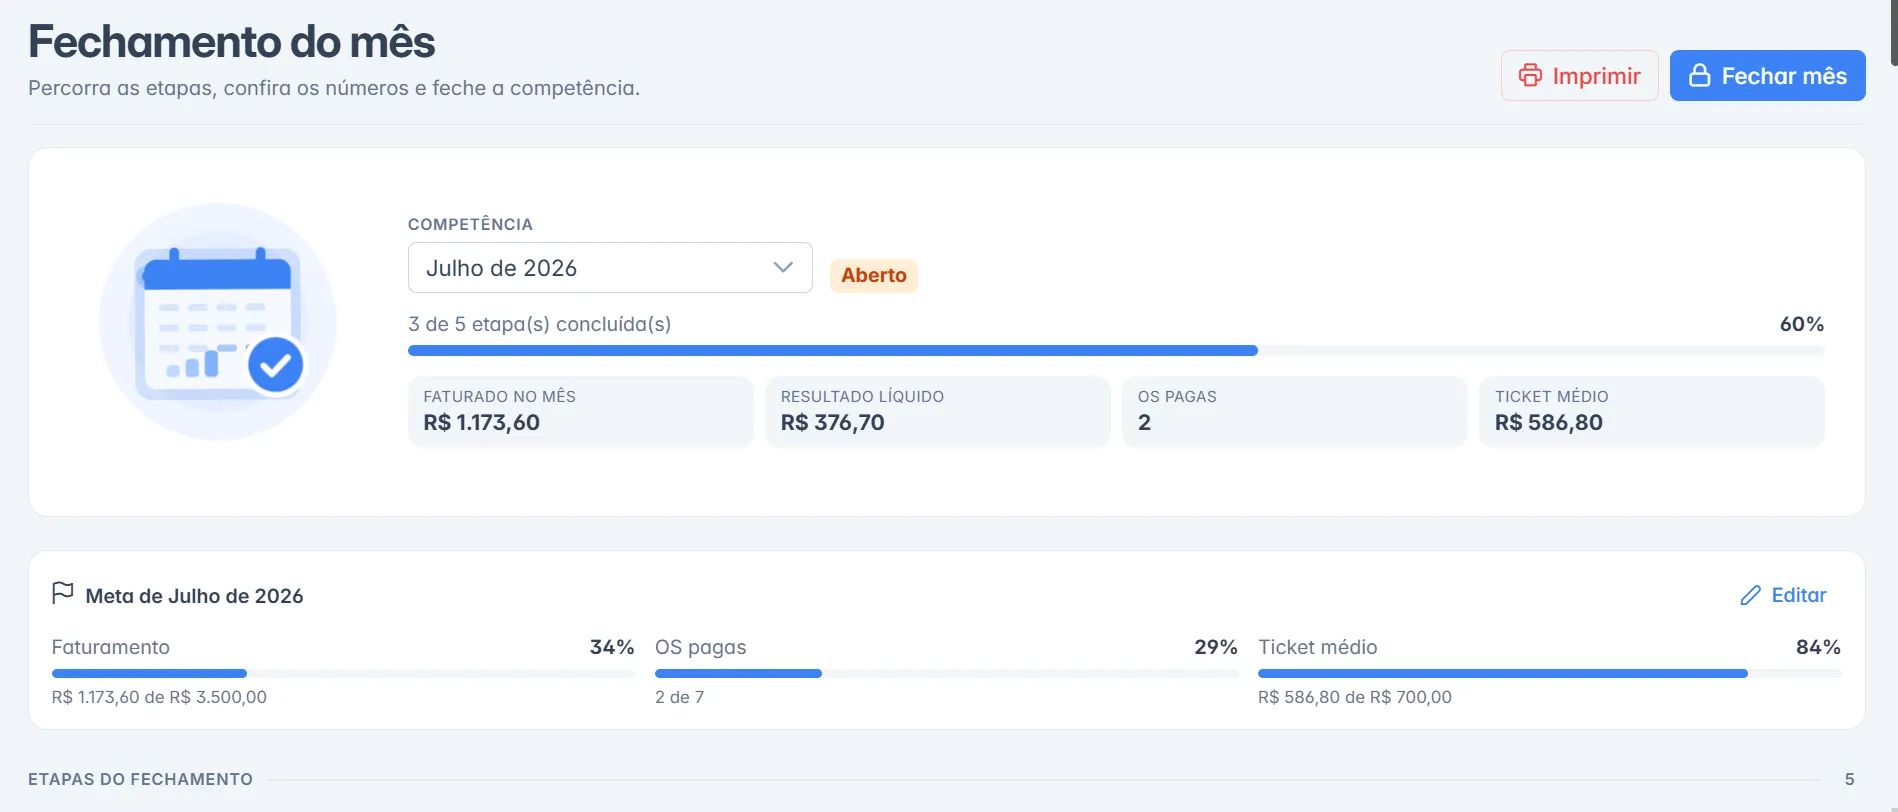Click "R$ 586,80 de R$ 700,00" text
The height and width of the screenshot is (812, 1898).
[1355, 697]
